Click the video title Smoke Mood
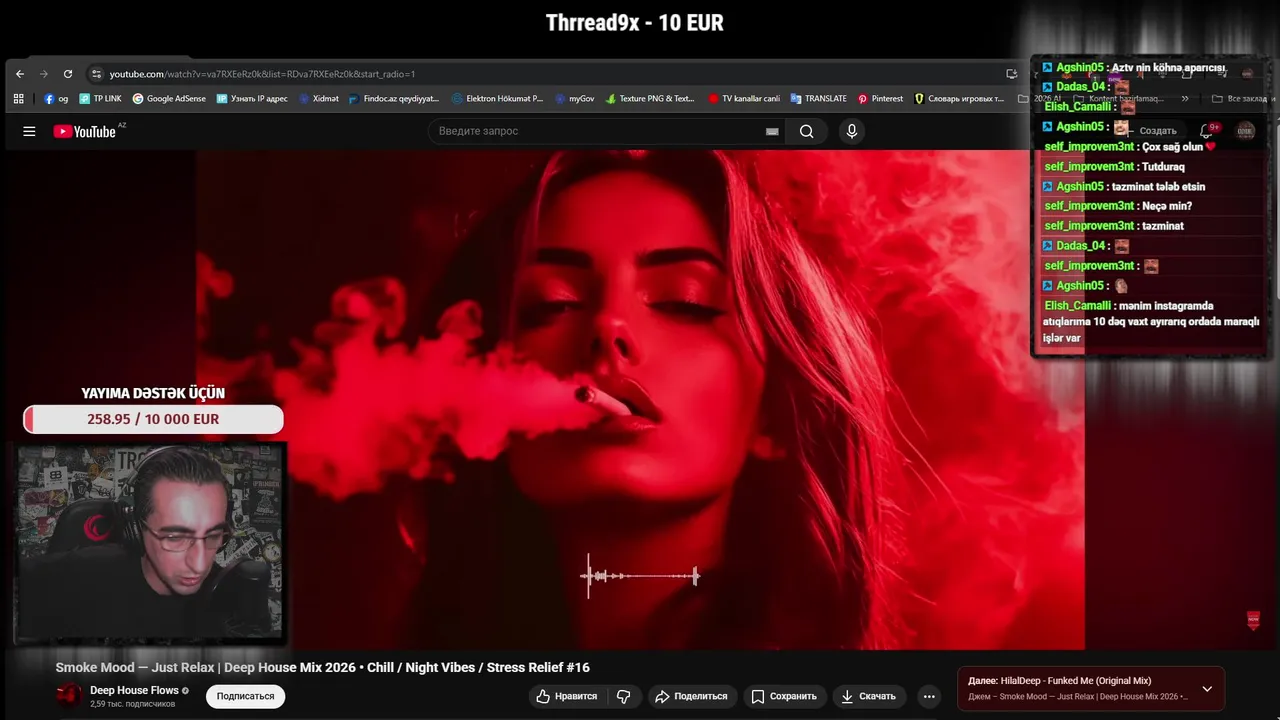The image size is (1280, 720). tap(322, 667)
